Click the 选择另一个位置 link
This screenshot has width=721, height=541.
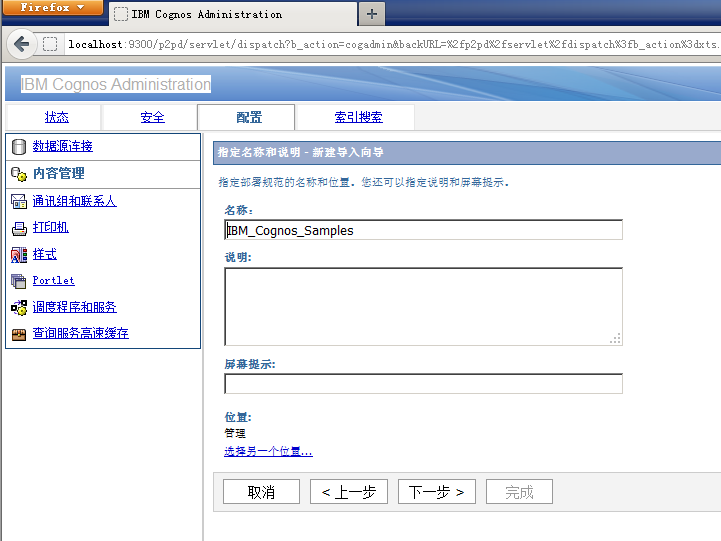(x=269, y=451)
